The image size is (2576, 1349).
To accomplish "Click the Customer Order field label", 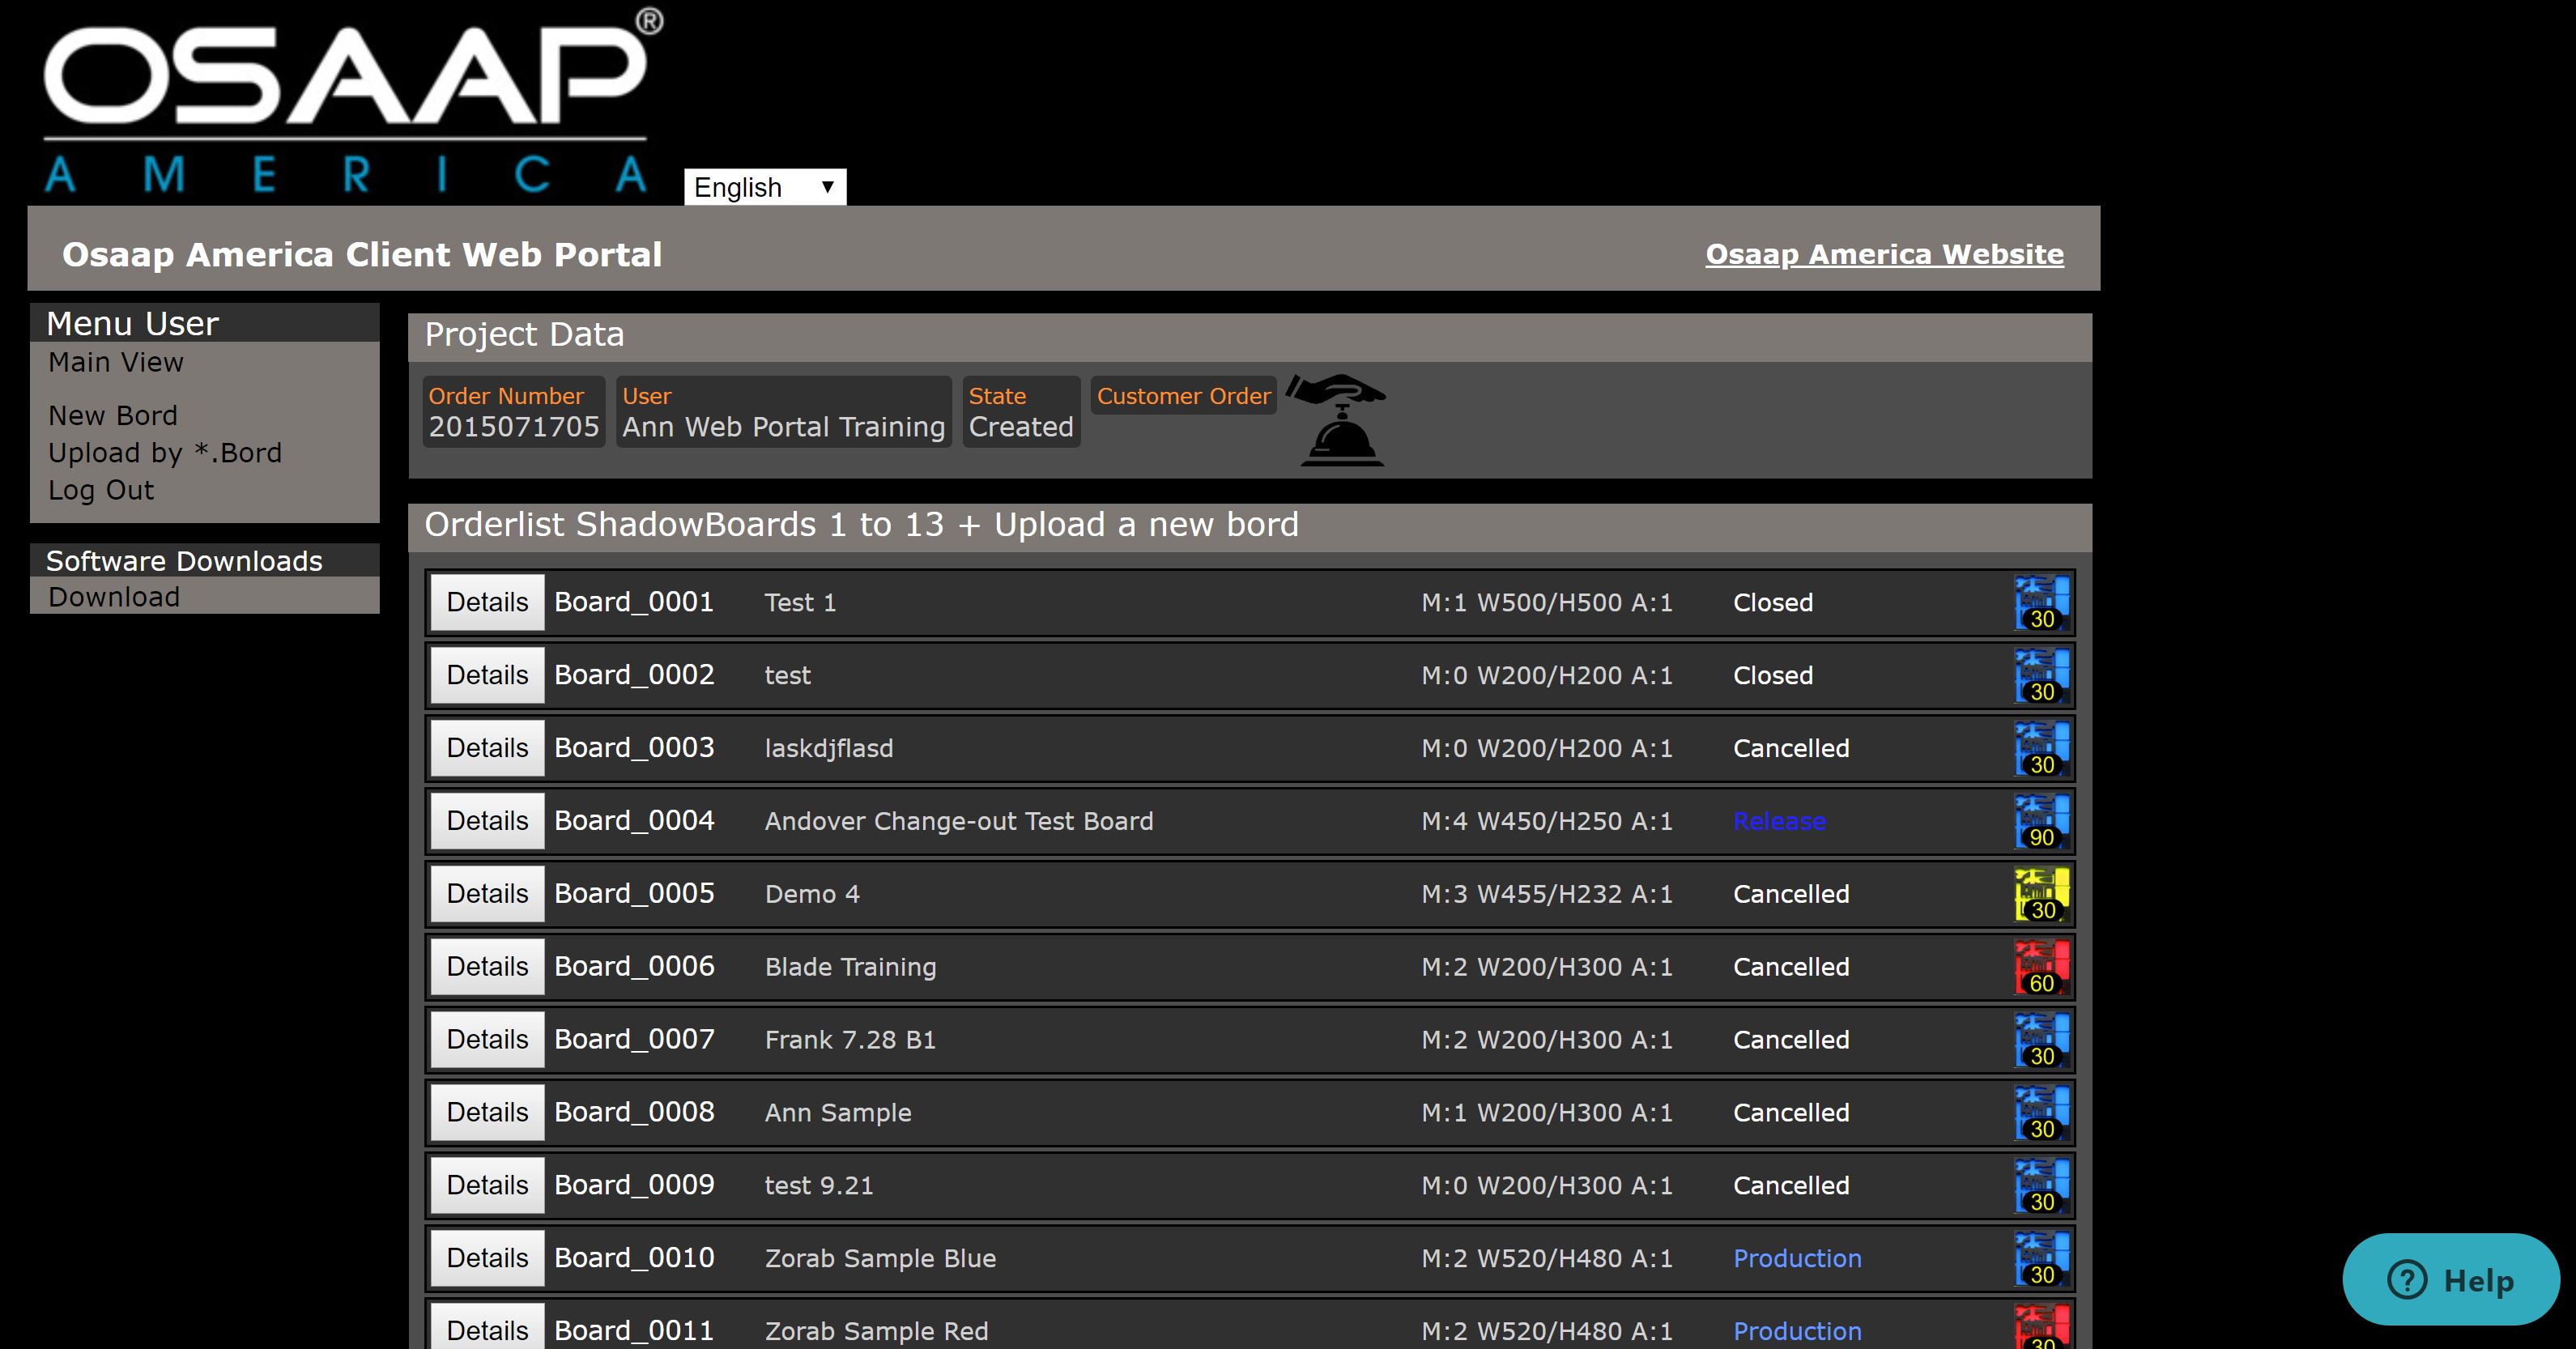I will 1183,396.
